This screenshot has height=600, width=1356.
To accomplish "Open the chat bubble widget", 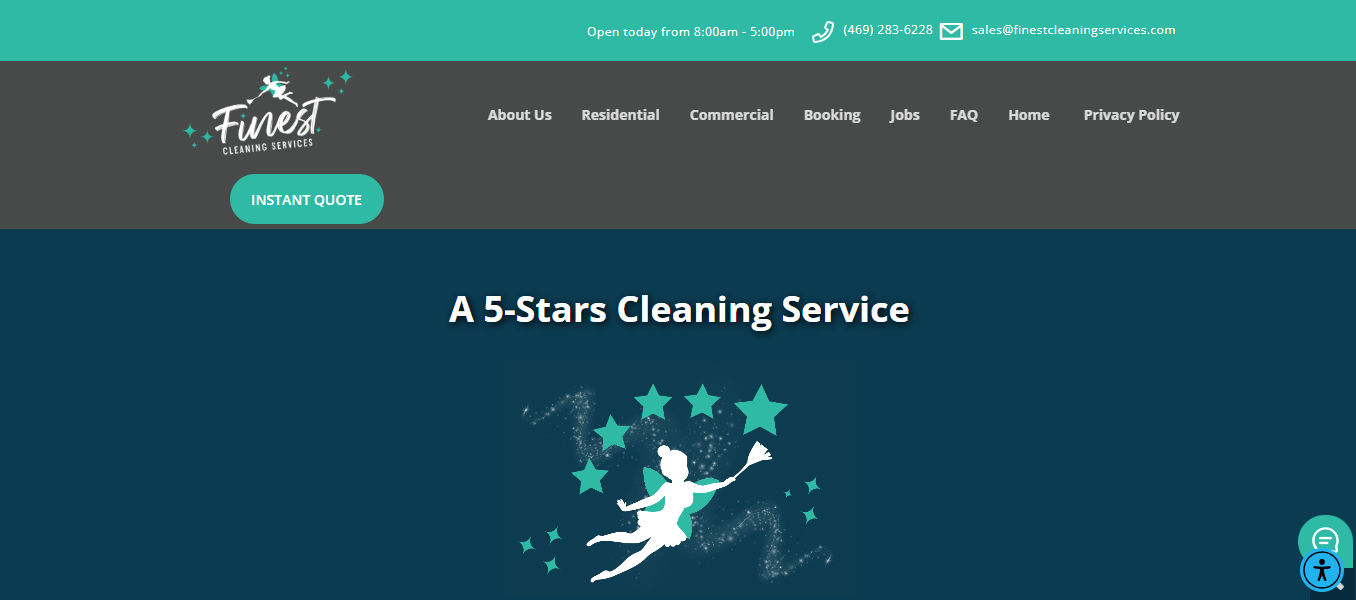I will point(1324,539).
